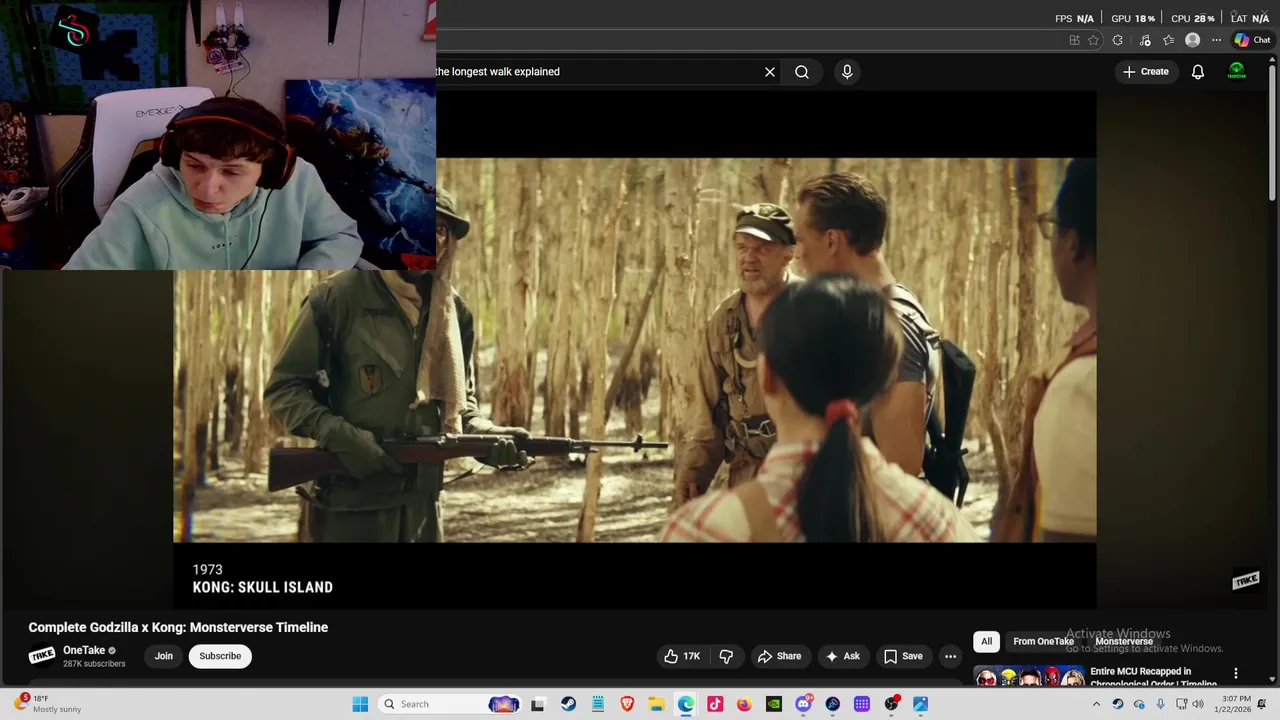The height and width of the screenshot is (720, 1280).
Task: Open the OneTake channel avatar
Action: point(42,656)
